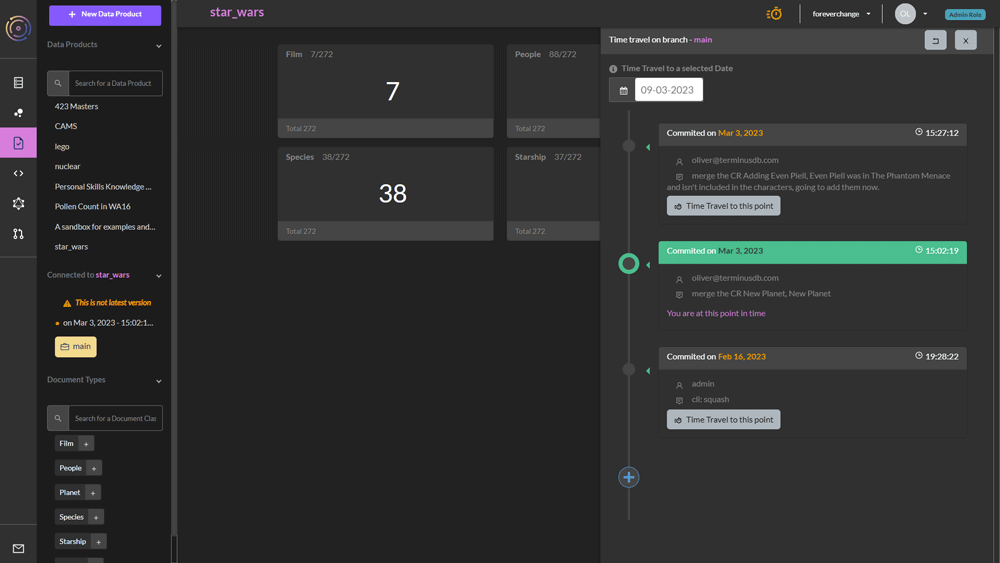Open the user profile dropdown arrow
The height and width of the screenshot is (563, 1000).
pos(925,13)
